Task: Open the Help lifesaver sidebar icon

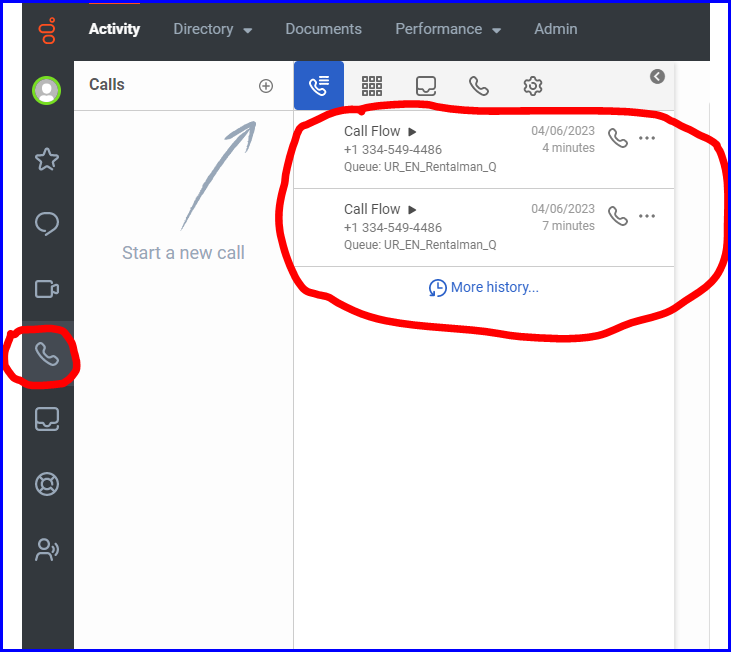Action: pos(47,484)
